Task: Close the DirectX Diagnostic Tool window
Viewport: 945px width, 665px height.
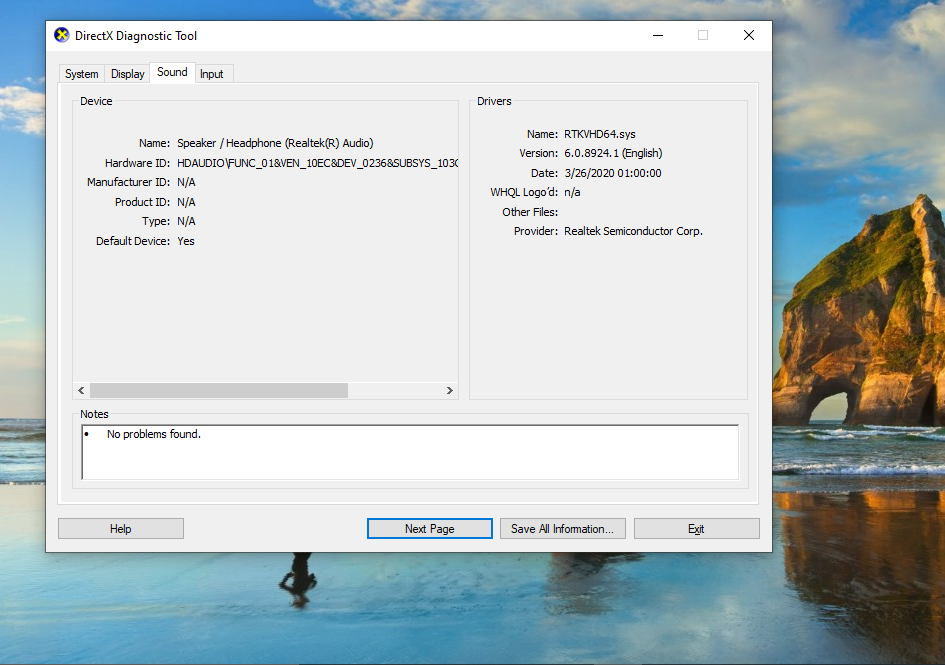Action: [x=749, y=36]
